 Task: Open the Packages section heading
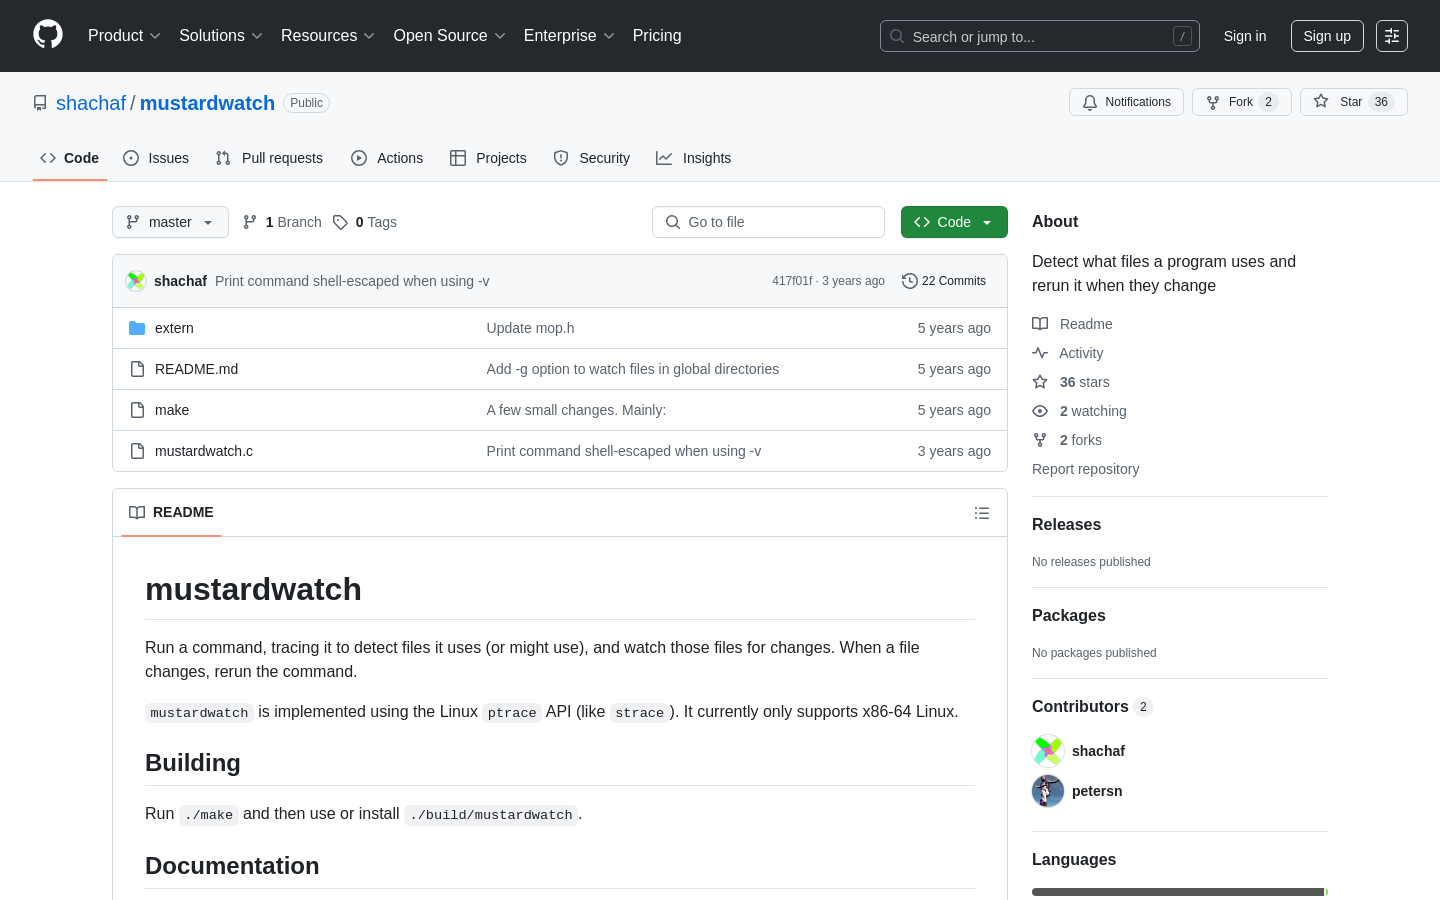pyautogui.click(x=1068, y=616)
